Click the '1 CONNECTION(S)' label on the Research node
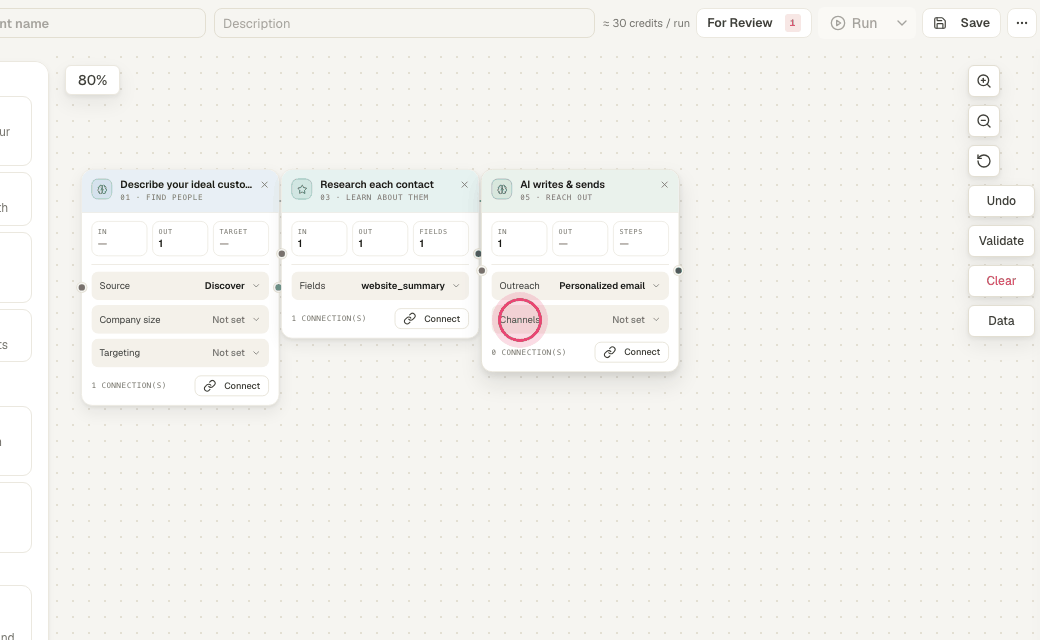The image size is (1040, 640). tap(328, 318)
